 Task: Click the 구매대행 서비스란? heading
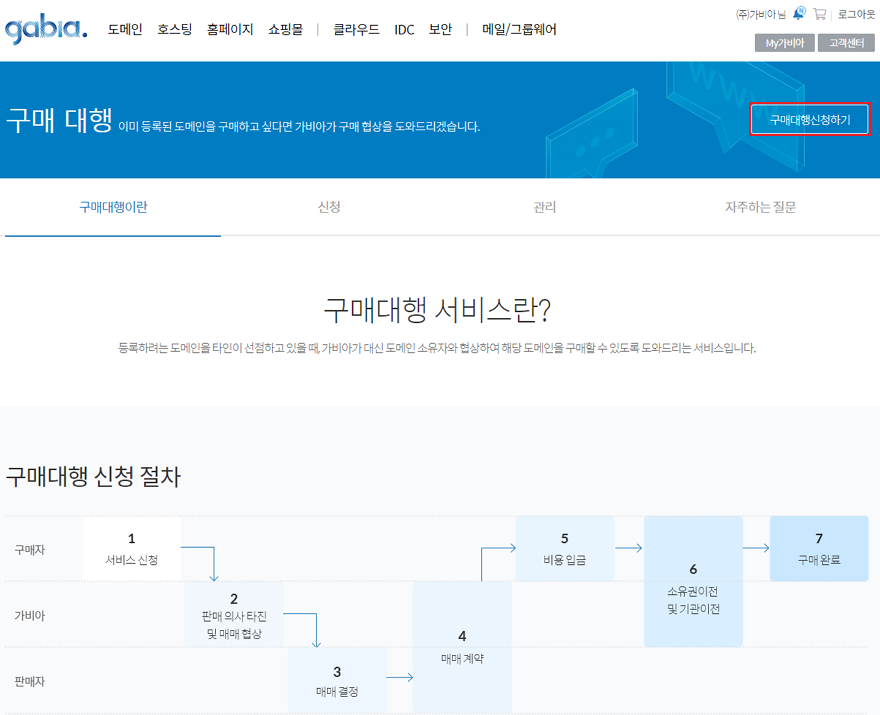coord(437,310)
